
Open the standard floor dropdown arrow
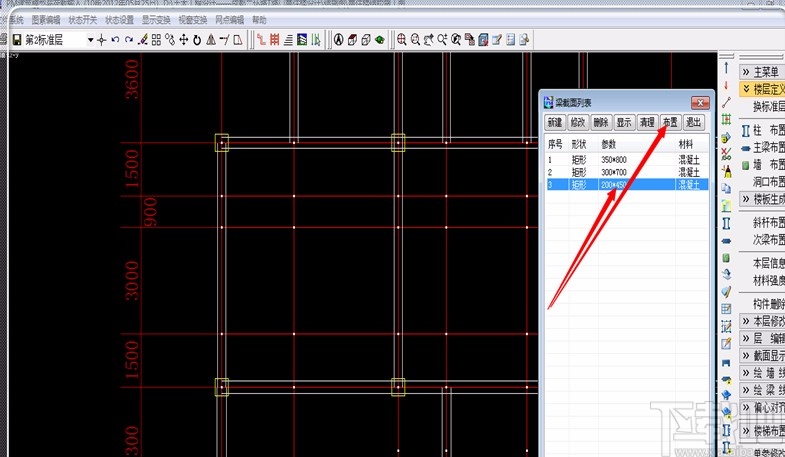point(90,40)
